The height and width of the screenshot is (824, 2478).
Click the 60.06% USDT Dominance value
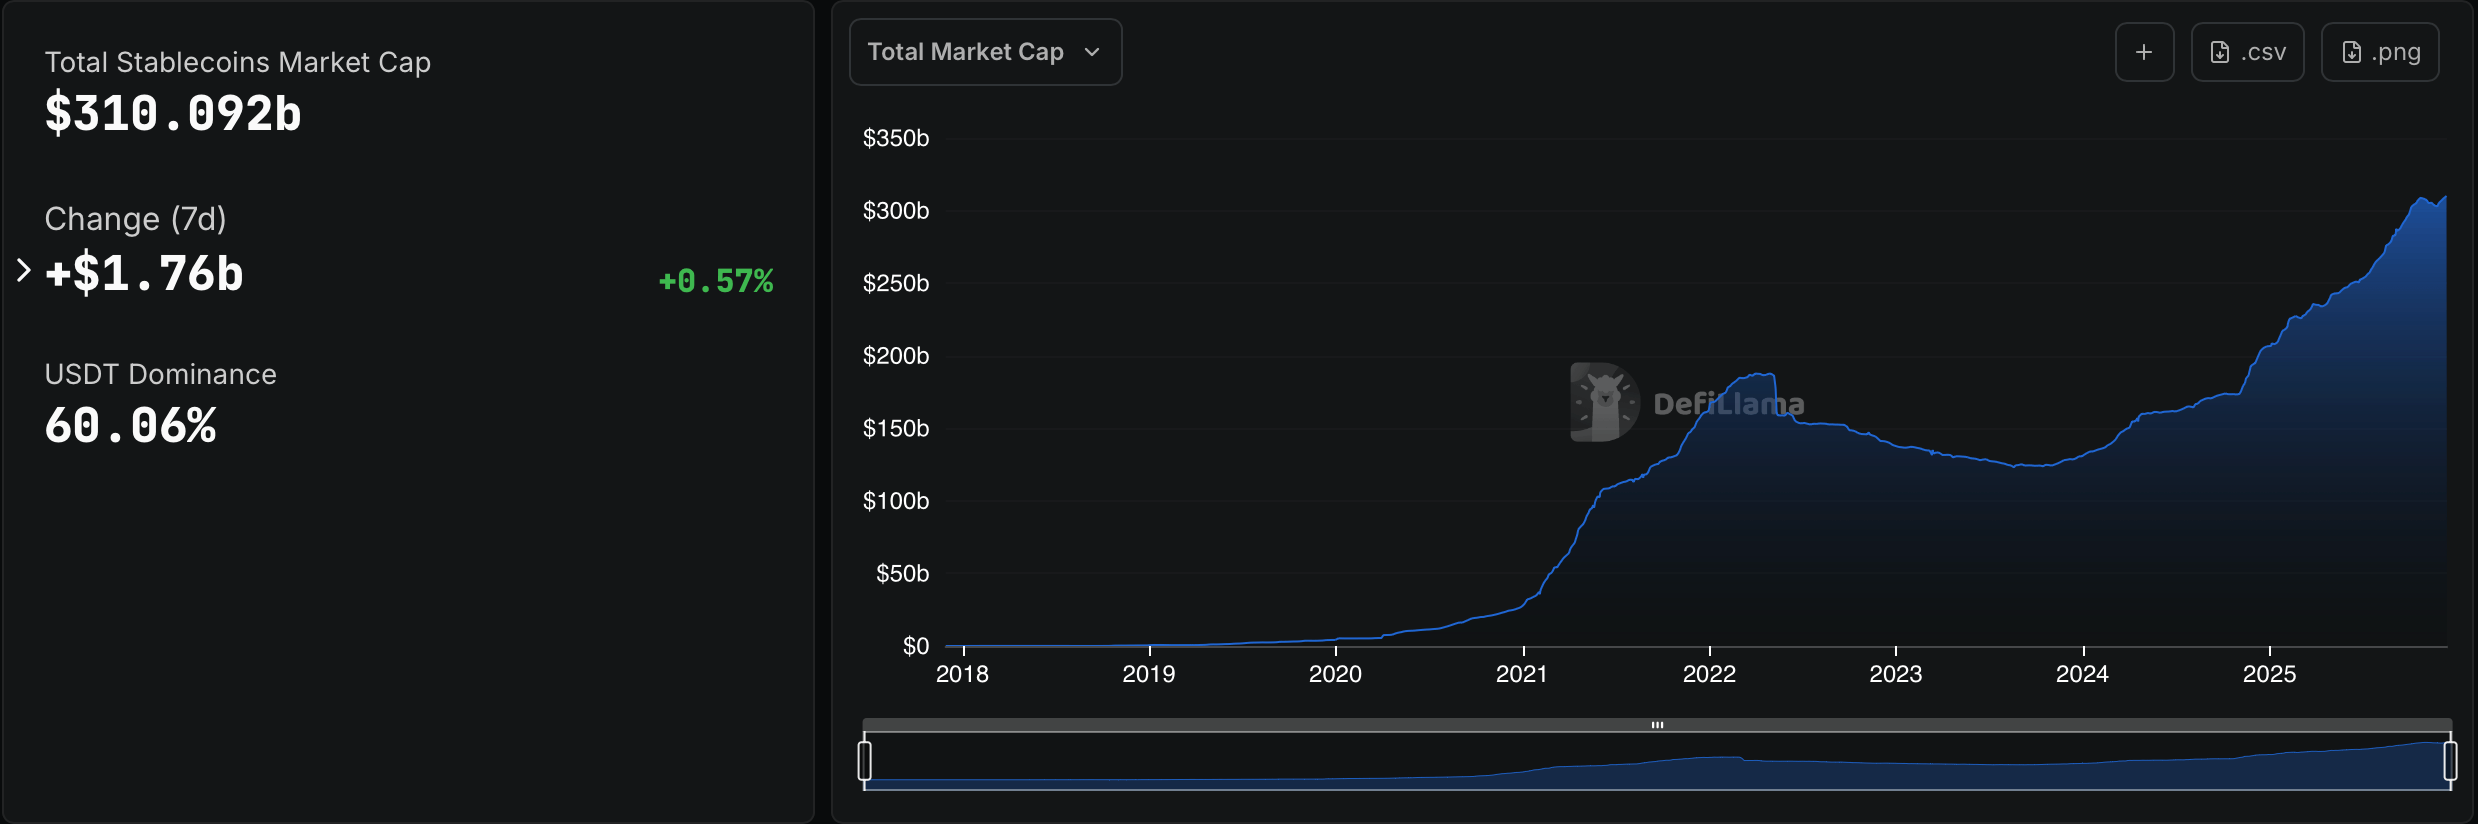(131, 426)
